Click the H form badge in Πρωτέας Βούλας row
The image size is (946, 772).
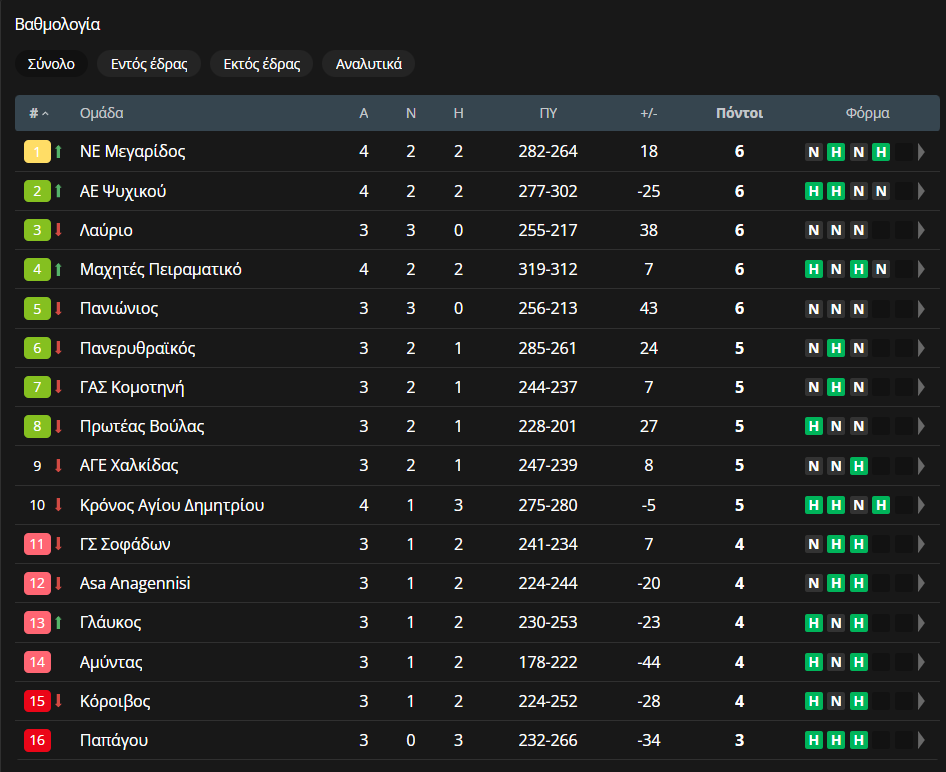pos(814,426)
